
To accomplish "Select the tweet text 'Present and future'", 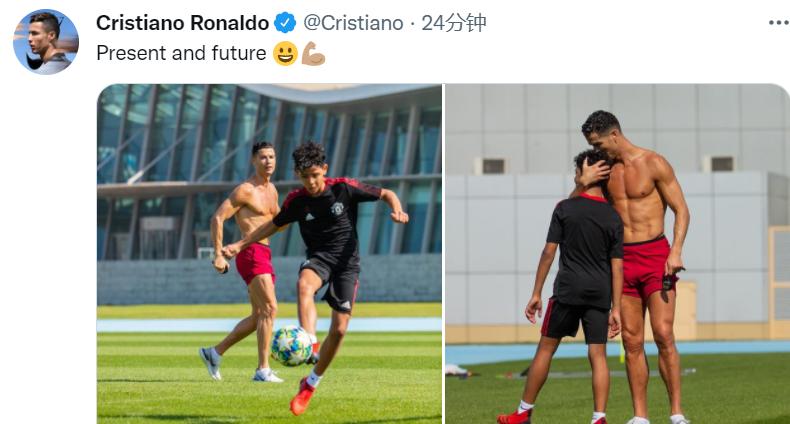I will pos(181,53).
